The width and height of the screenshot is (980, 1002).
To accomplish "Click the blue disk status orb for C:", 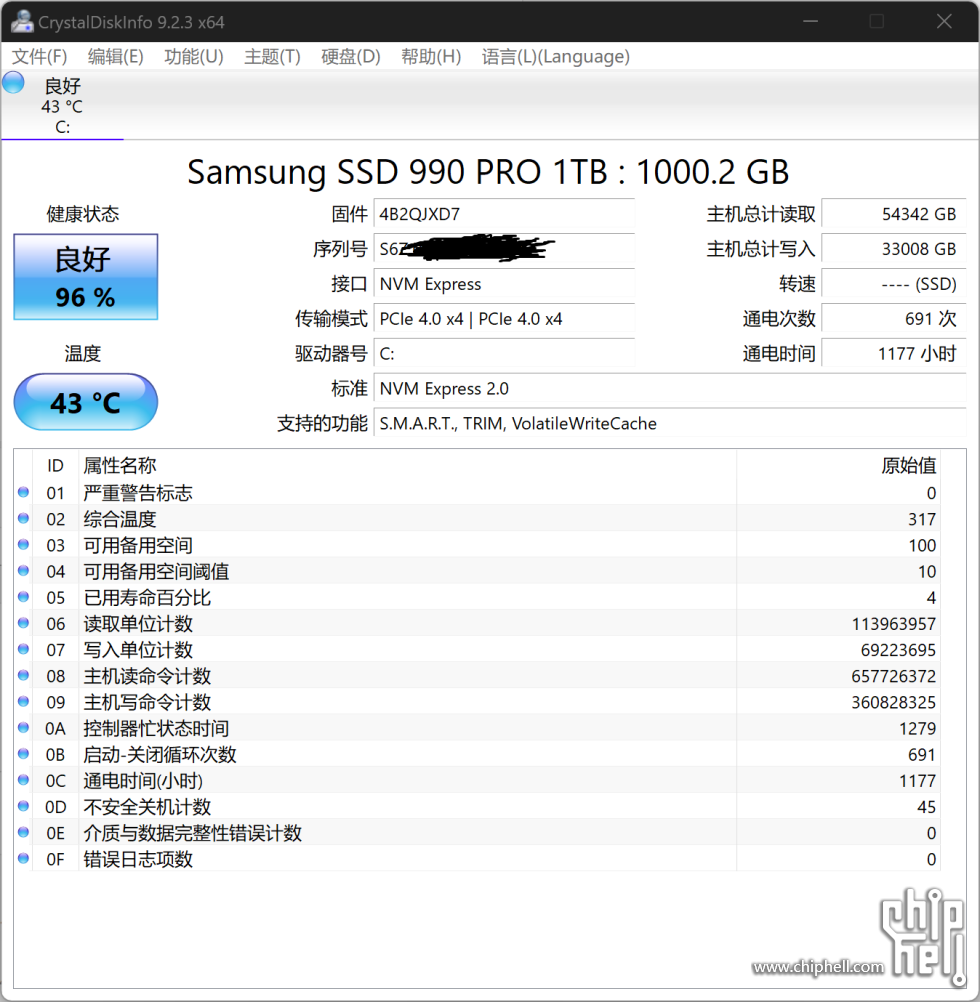I will pyautogui.click(x=13, y=83).
